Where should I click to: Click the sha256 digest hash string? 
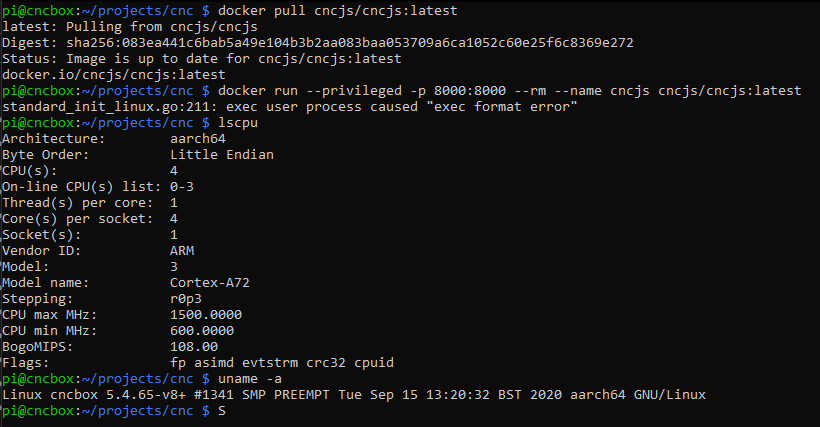(349, 43)
